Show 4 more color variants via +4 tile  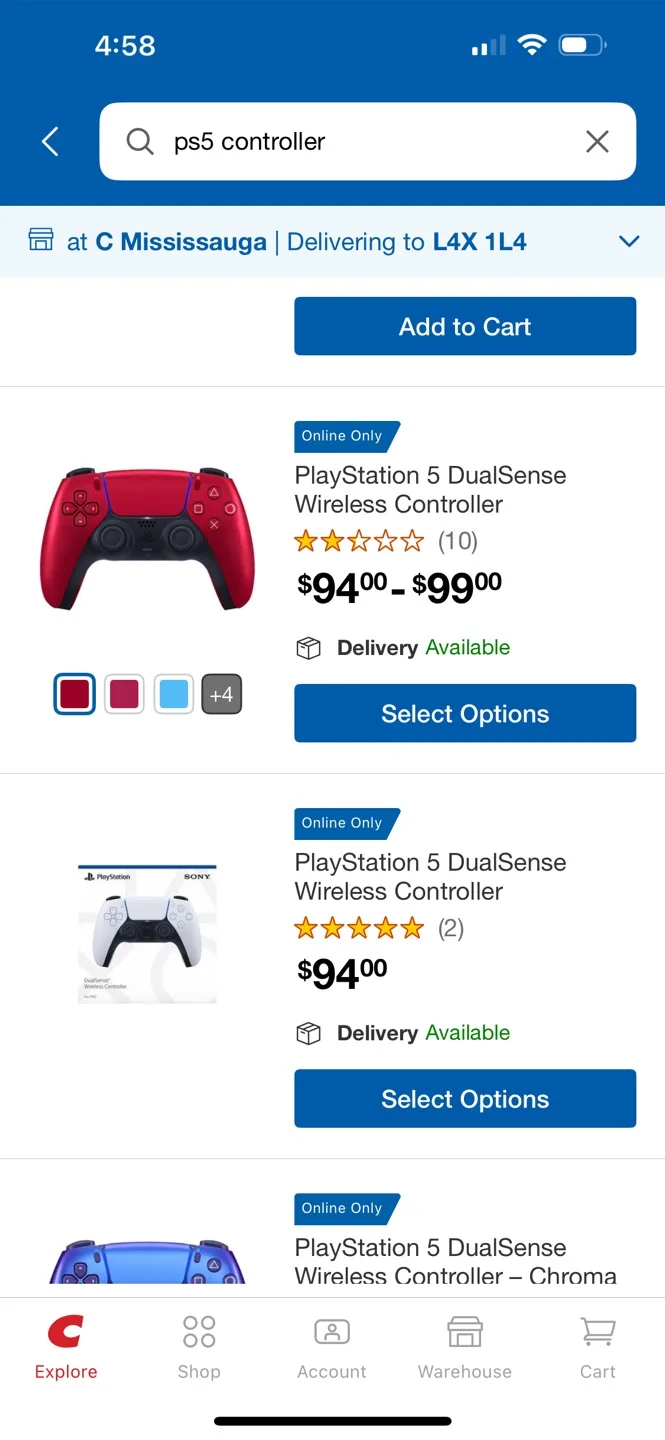221,693
